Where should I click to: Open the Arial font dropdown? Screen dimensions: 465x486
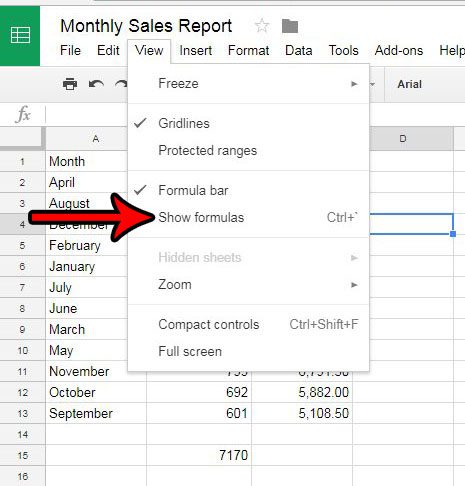click(x=409, y=84)
